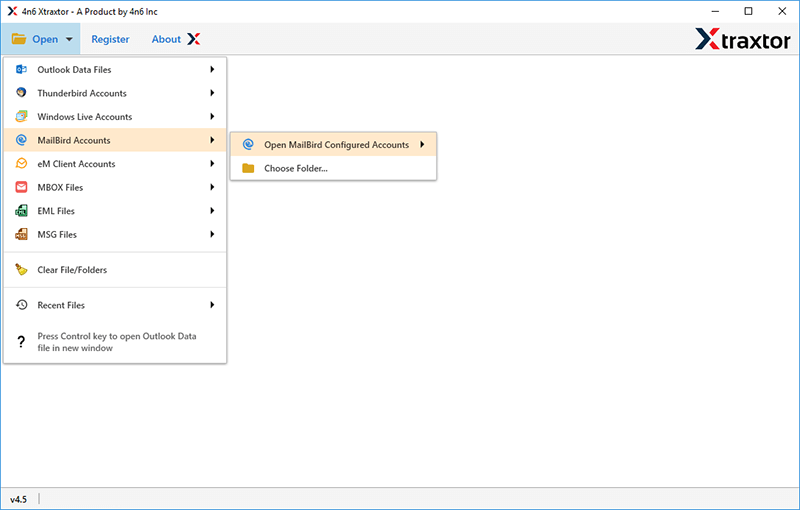
Task: Click the Open MailBird Configured Accounts icon
Action: coord(248,144)
